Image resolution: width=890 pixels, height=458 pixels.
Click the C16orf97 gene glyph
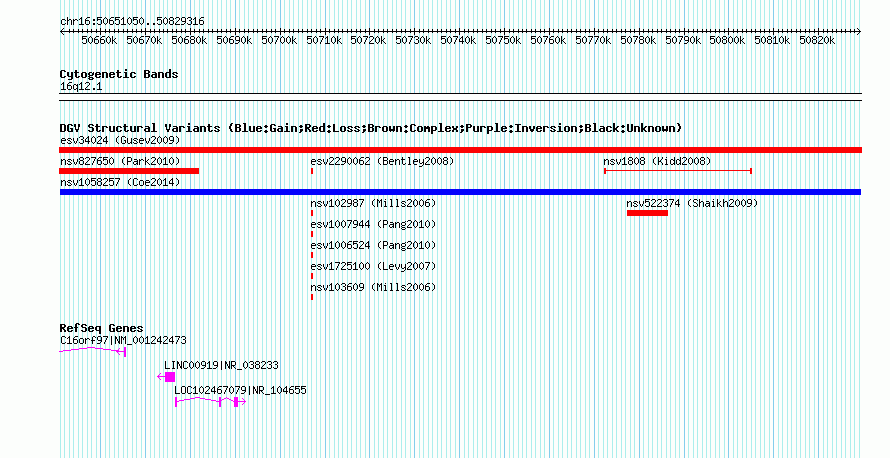[93, 351]
